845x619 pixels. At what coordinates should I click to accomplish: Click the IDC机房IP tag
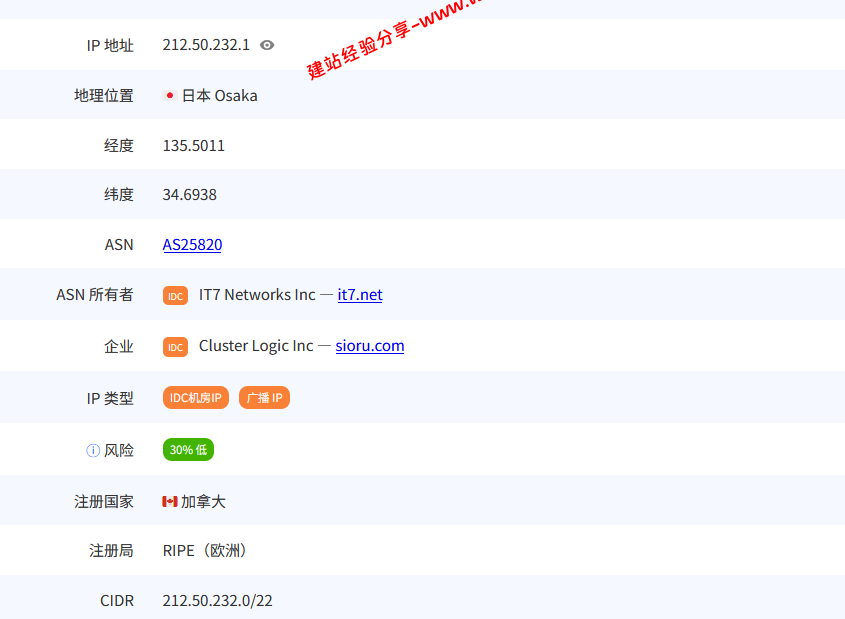click(196, 398)
